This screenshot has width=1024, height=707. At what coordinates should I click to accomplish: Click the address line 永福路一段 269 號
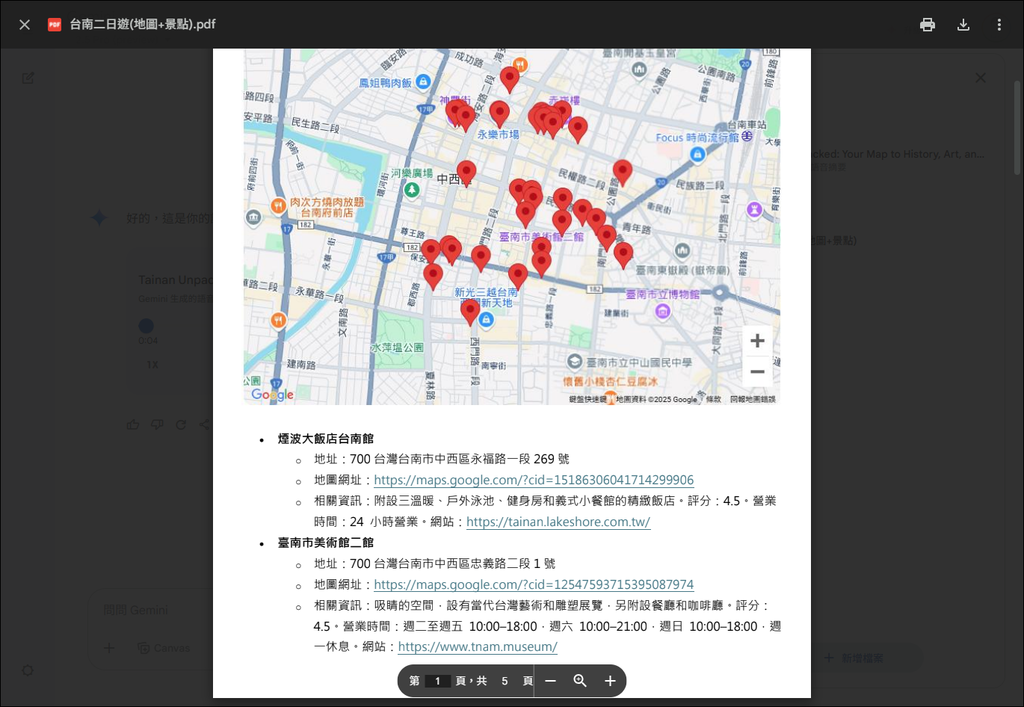441,460
